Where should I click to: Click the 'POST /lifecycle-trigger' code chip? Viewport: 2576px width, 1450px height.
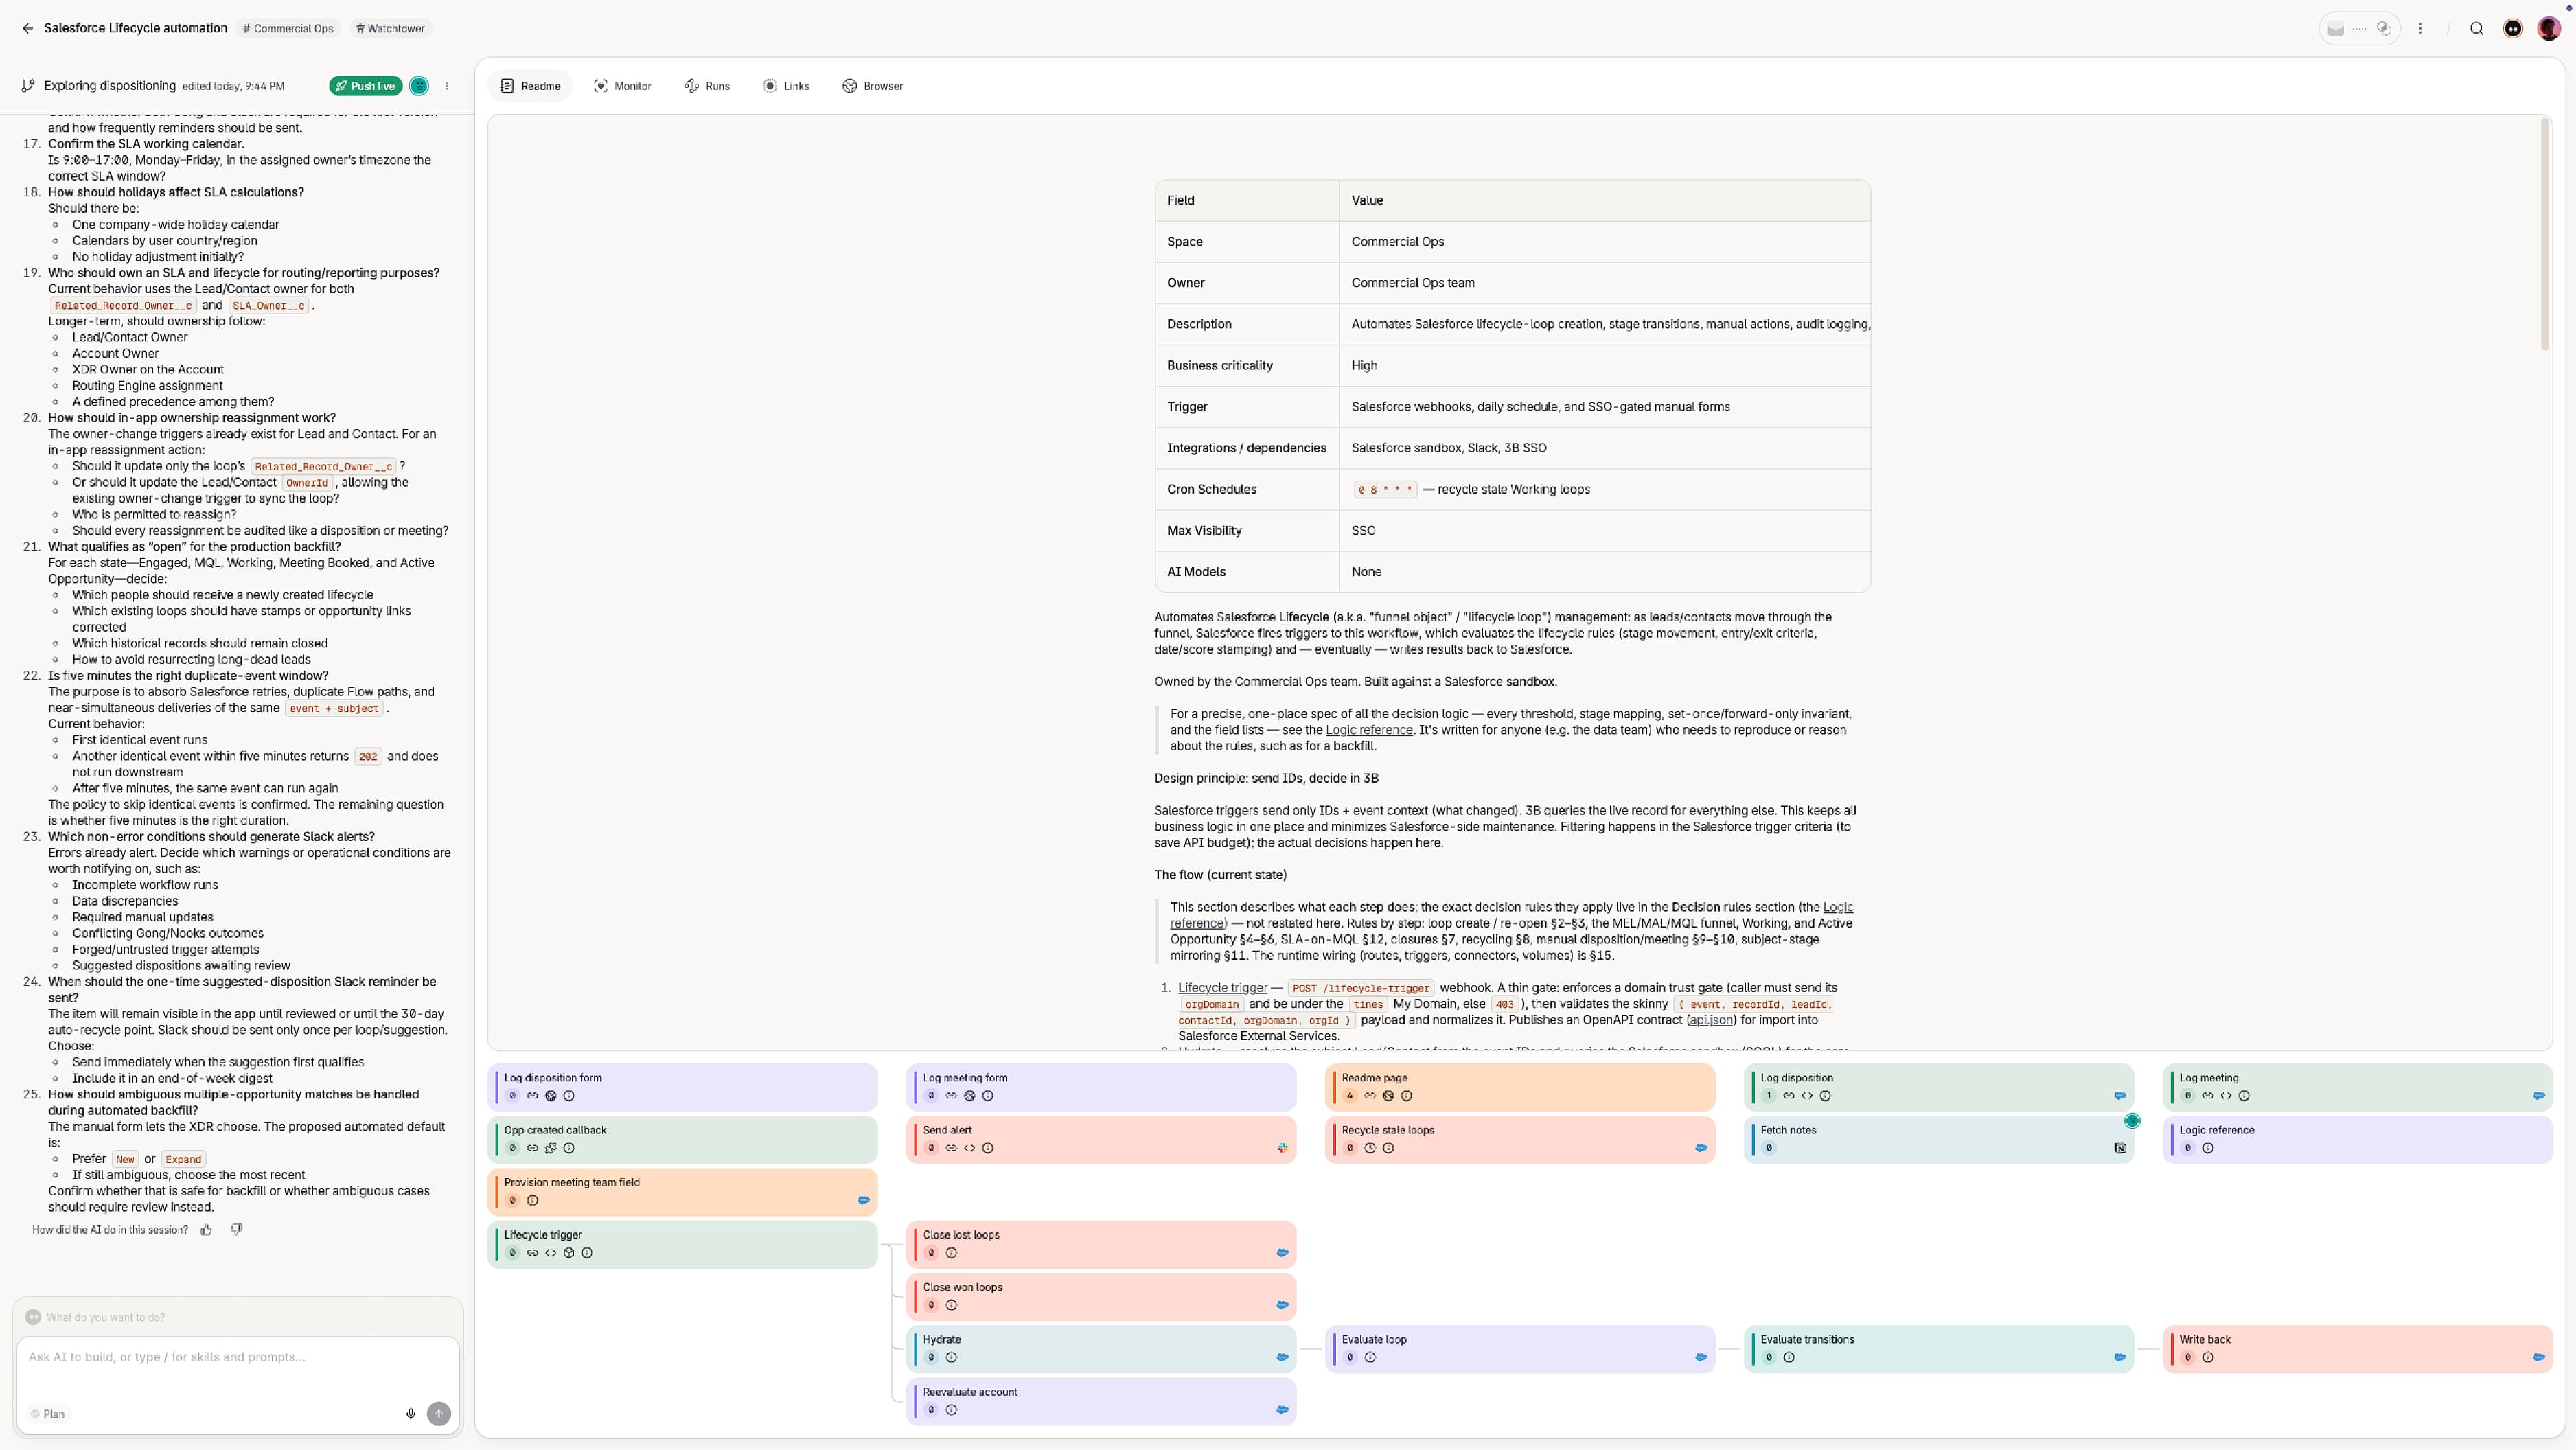(1360, 988)
